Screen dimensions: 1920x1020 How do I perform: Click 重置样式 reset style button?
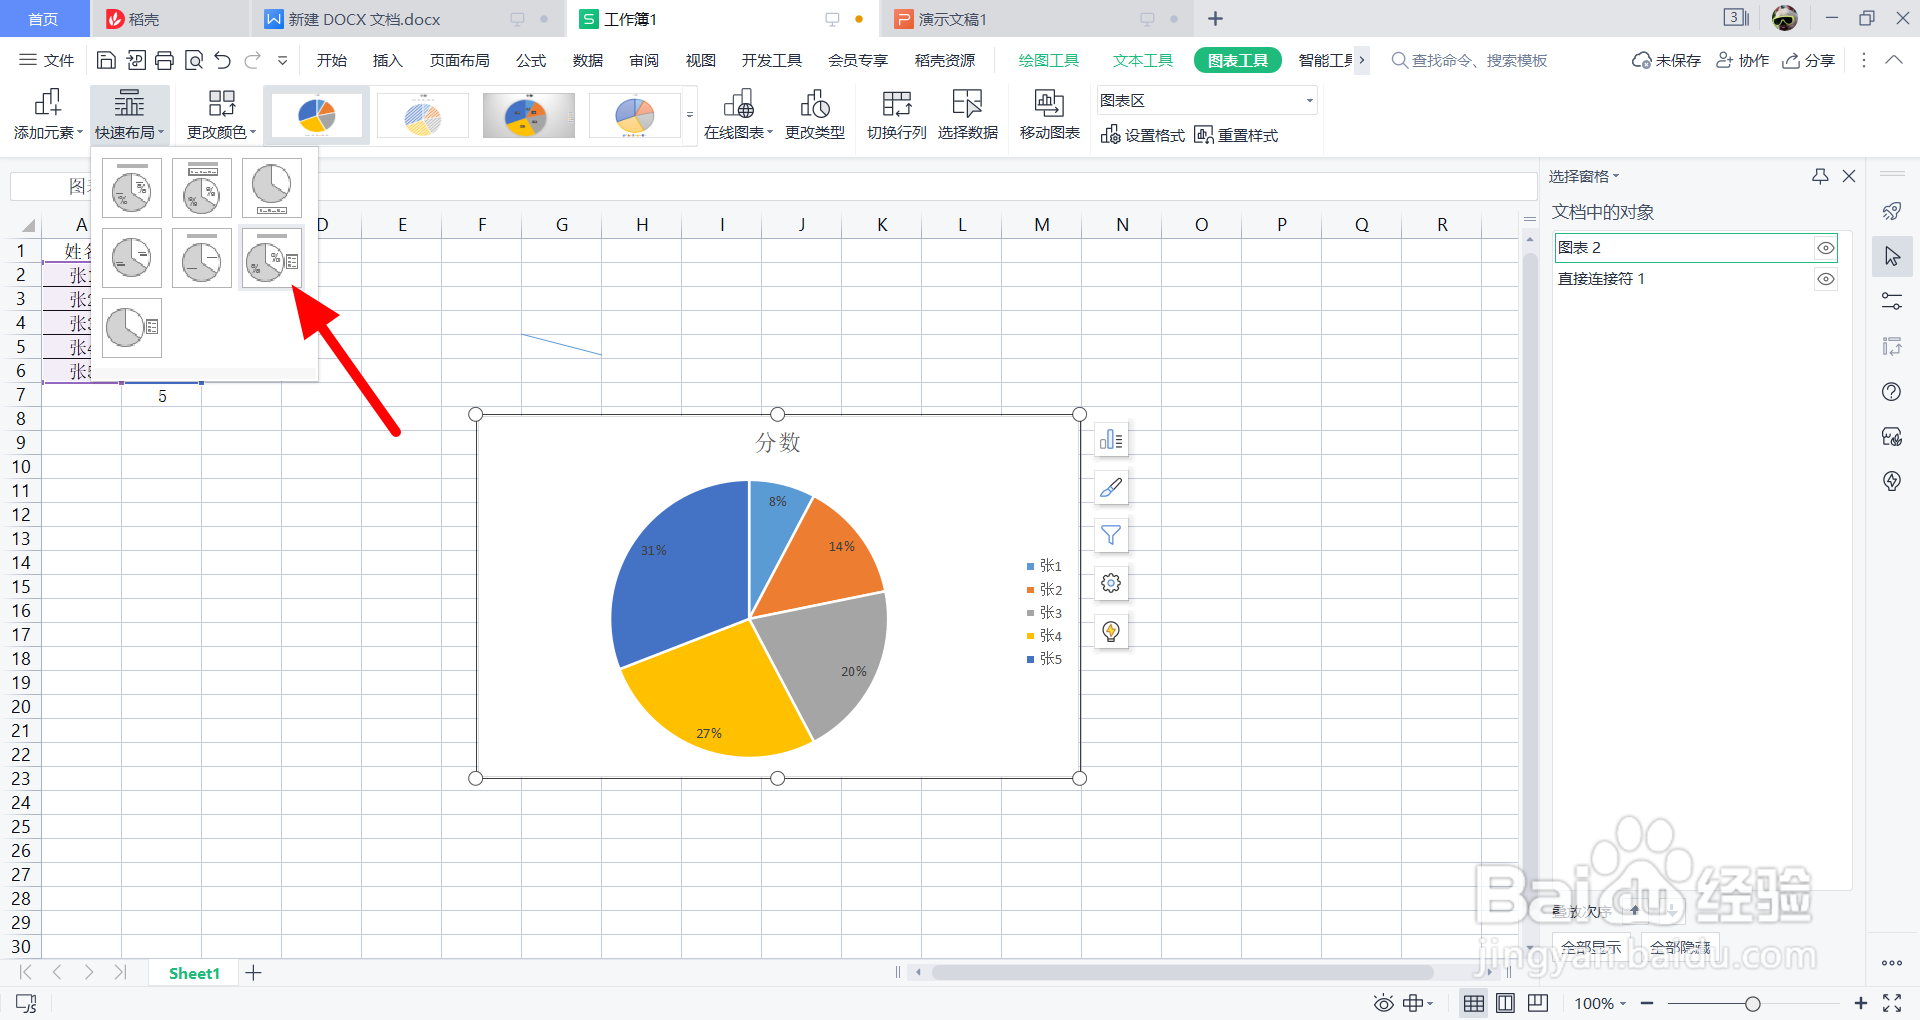click(1236, 135)
